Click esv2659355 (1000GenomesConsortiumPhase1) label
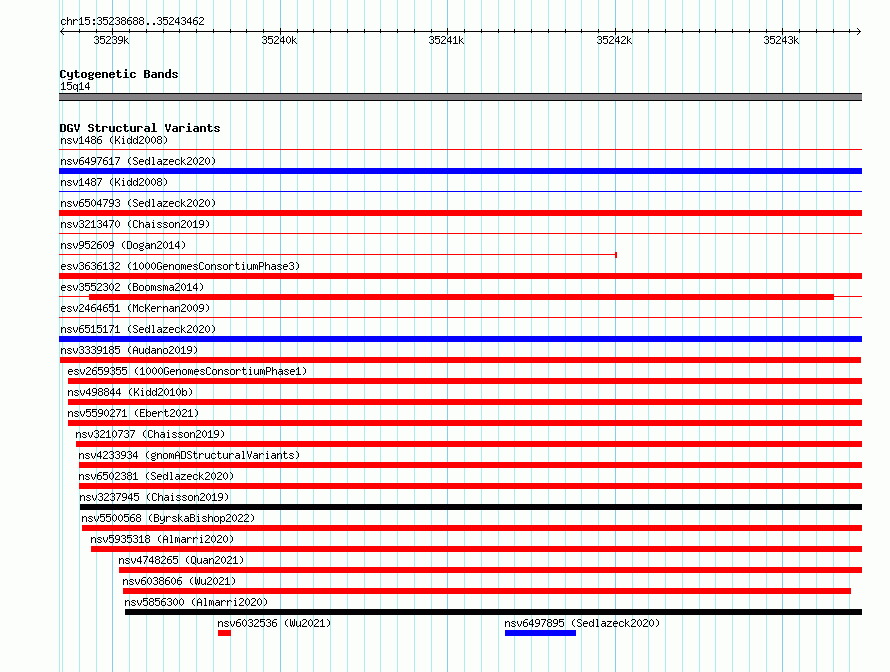Screen dimensions: 890x672 187,371
